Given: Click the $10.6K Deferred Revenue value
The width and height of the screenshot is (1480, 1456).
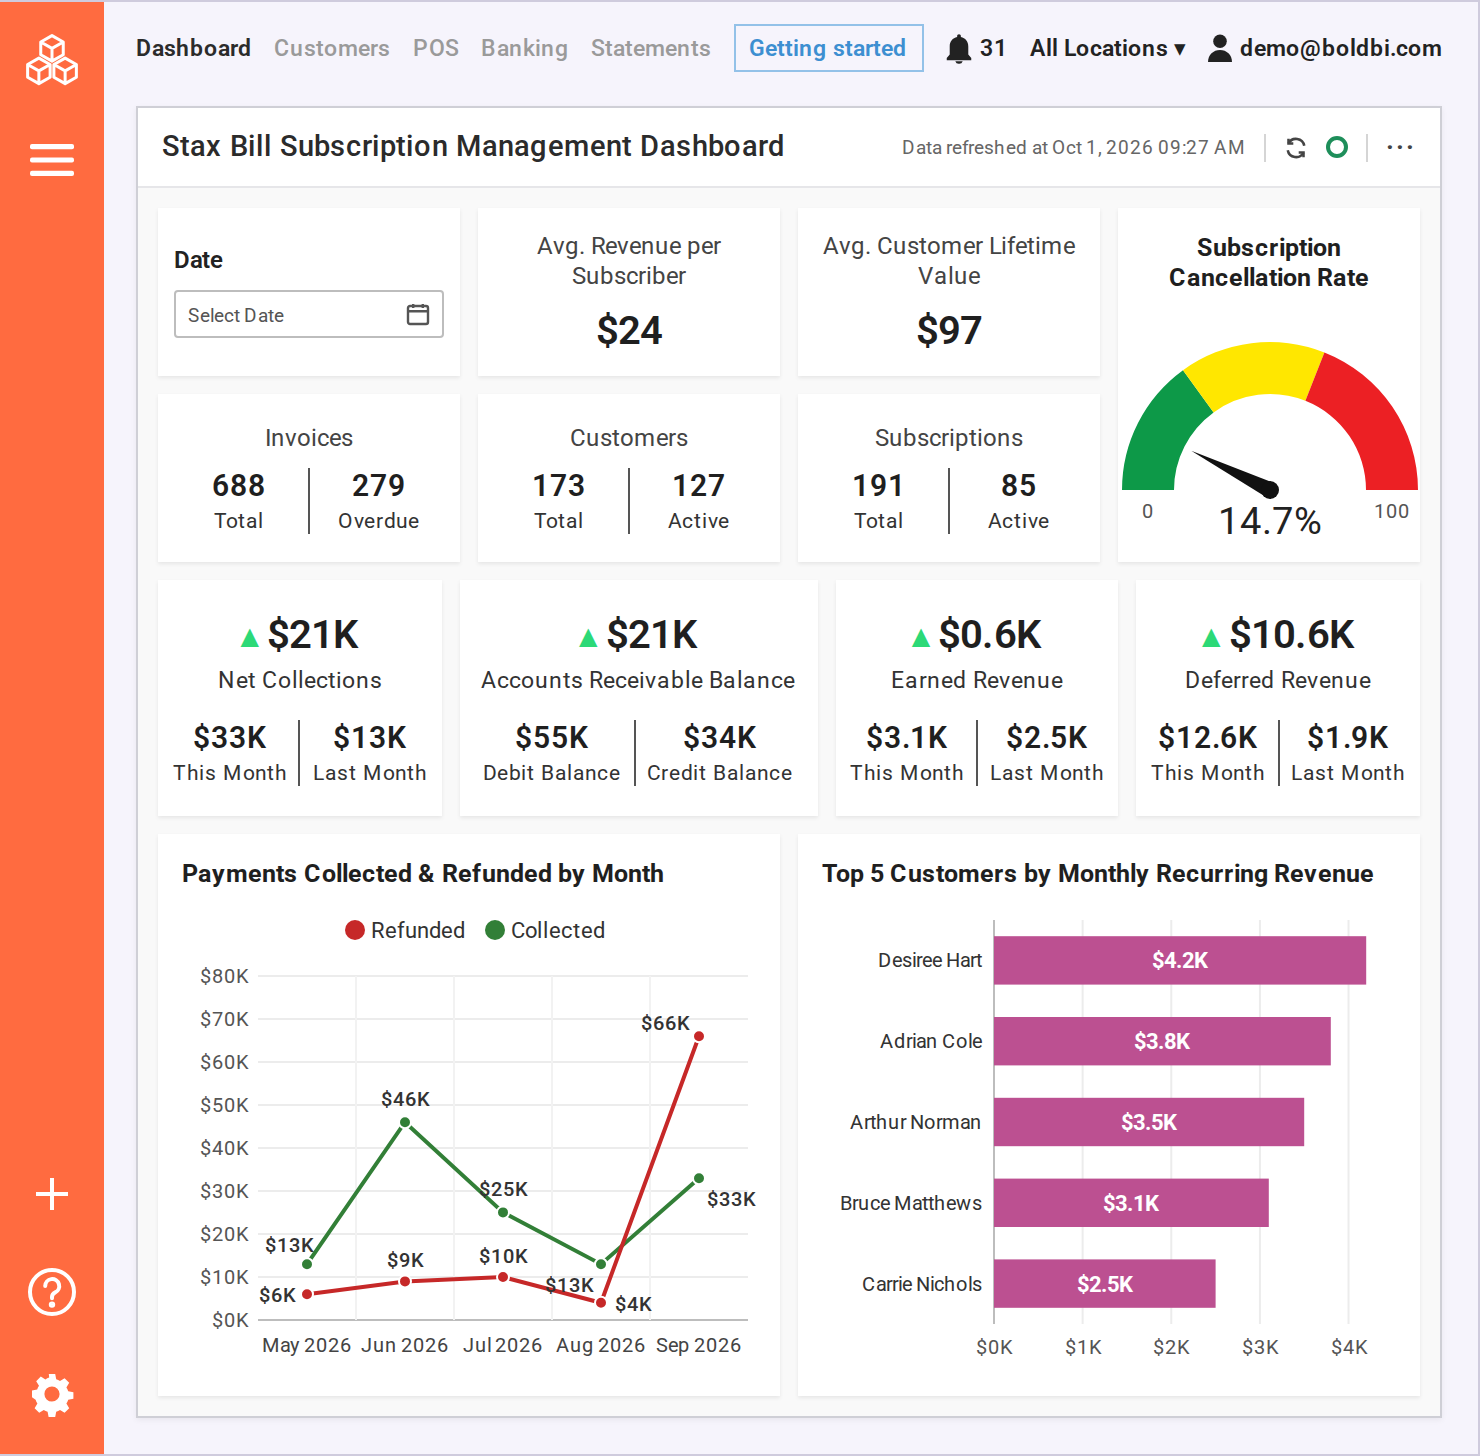Looking at the screenshot, I should pyautogui.click(x=1292, y=634).
